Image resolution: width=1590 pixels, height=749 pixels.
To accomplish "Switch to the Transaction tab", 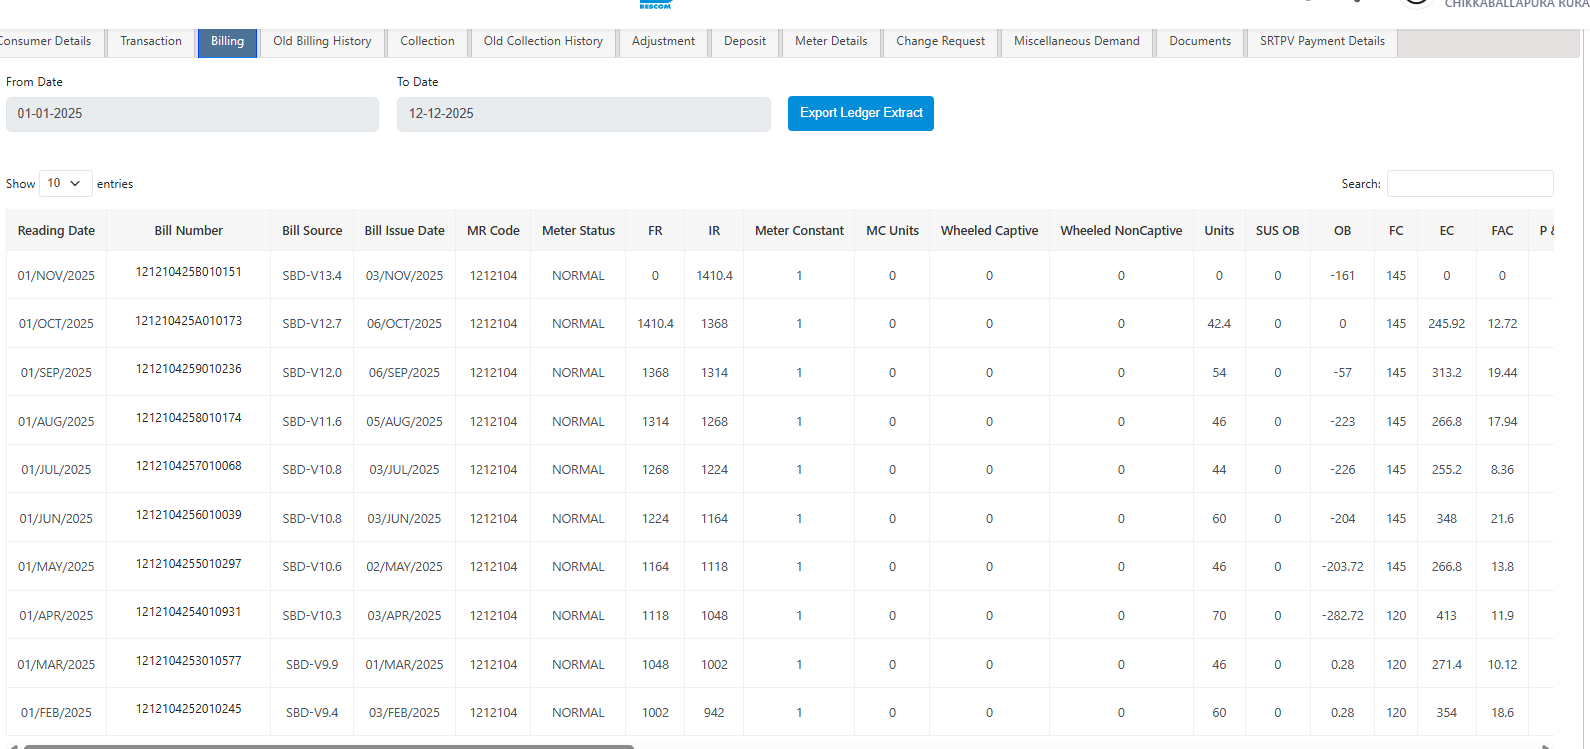I will [x=151, y=41].
